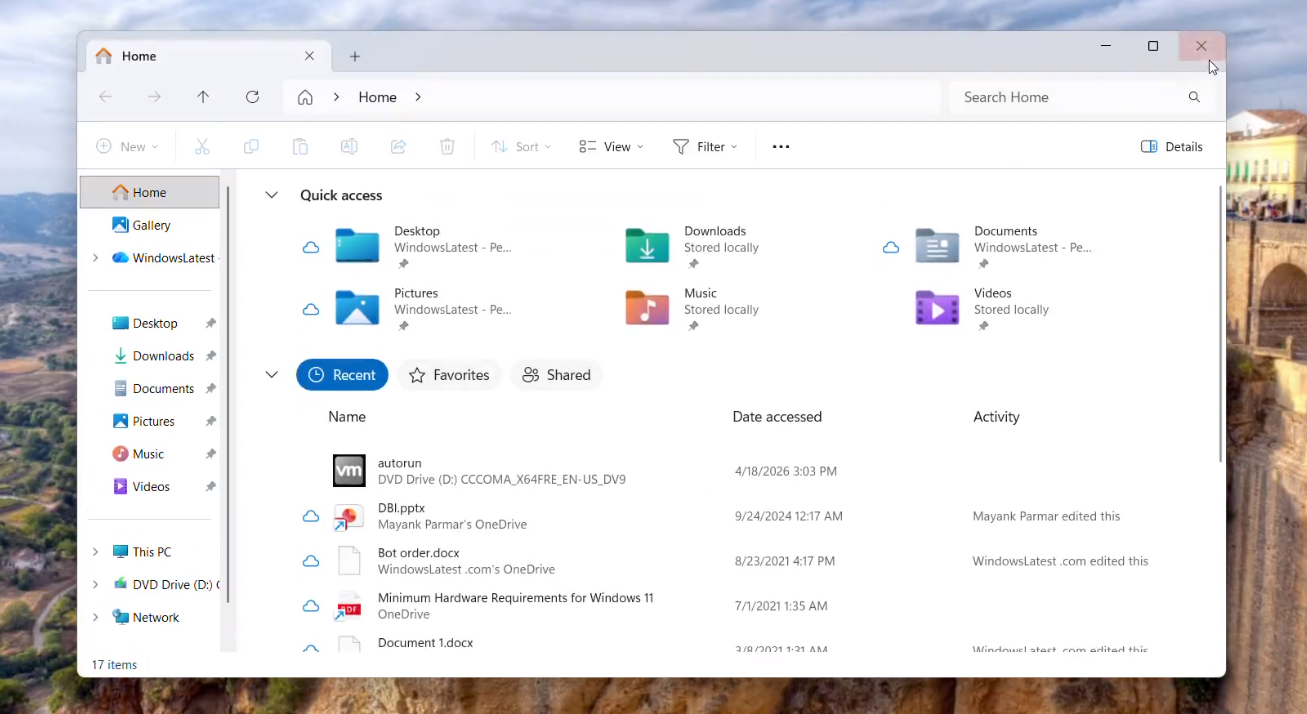1307x714 pixels.
Task: Open the See more ellipsis menu
Action: click(781, 147)
